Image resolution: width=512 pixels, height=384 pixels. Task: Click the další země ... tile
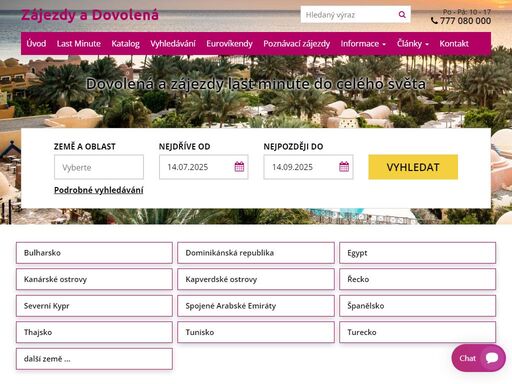(x=94, y=359)
